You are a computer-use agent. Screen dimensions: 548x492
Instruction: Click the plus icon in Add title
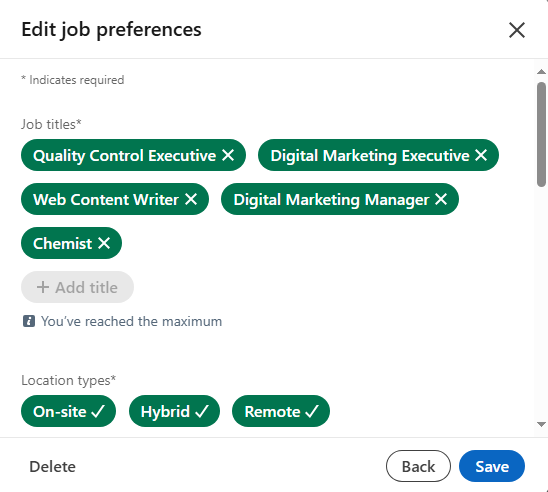tap(43, 287)
